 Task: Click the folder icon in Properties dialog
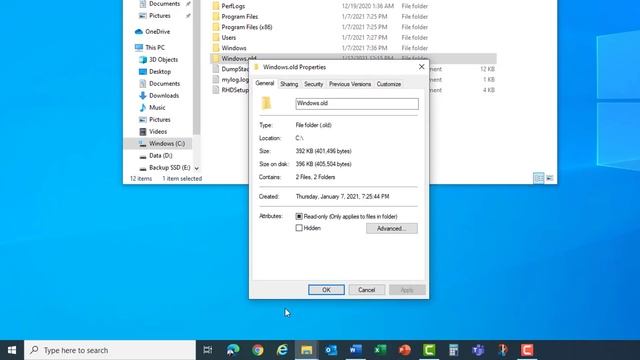(266, 103)
